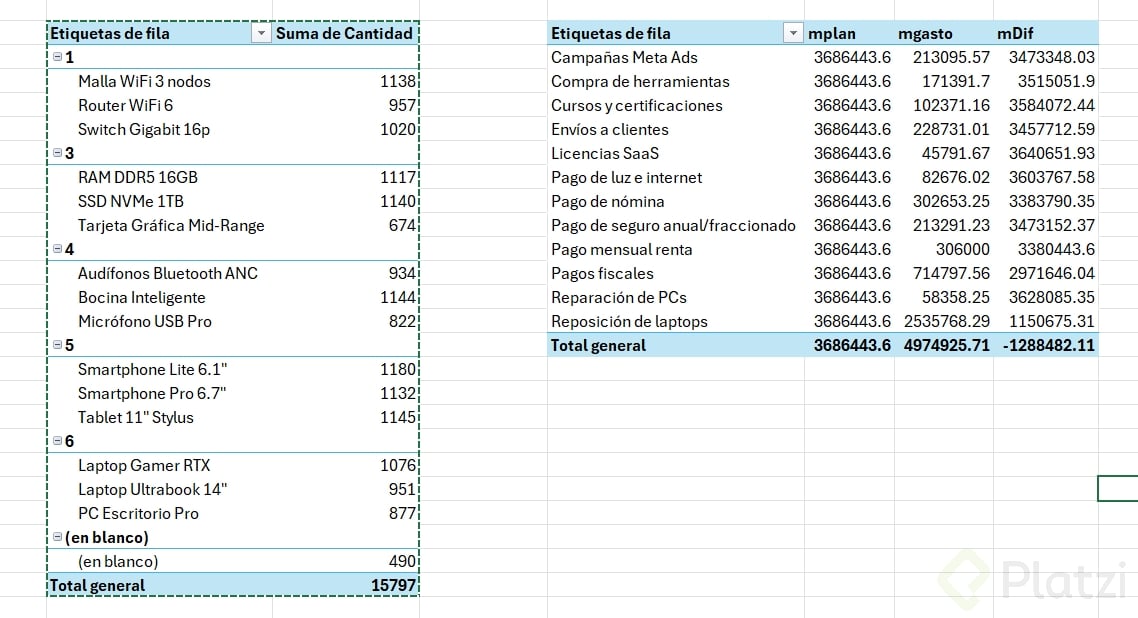Collapse group 6 in the pivot table
The height and width of the screenshot is (618, 1138).
pyautogui.click(x=57, y=440)
